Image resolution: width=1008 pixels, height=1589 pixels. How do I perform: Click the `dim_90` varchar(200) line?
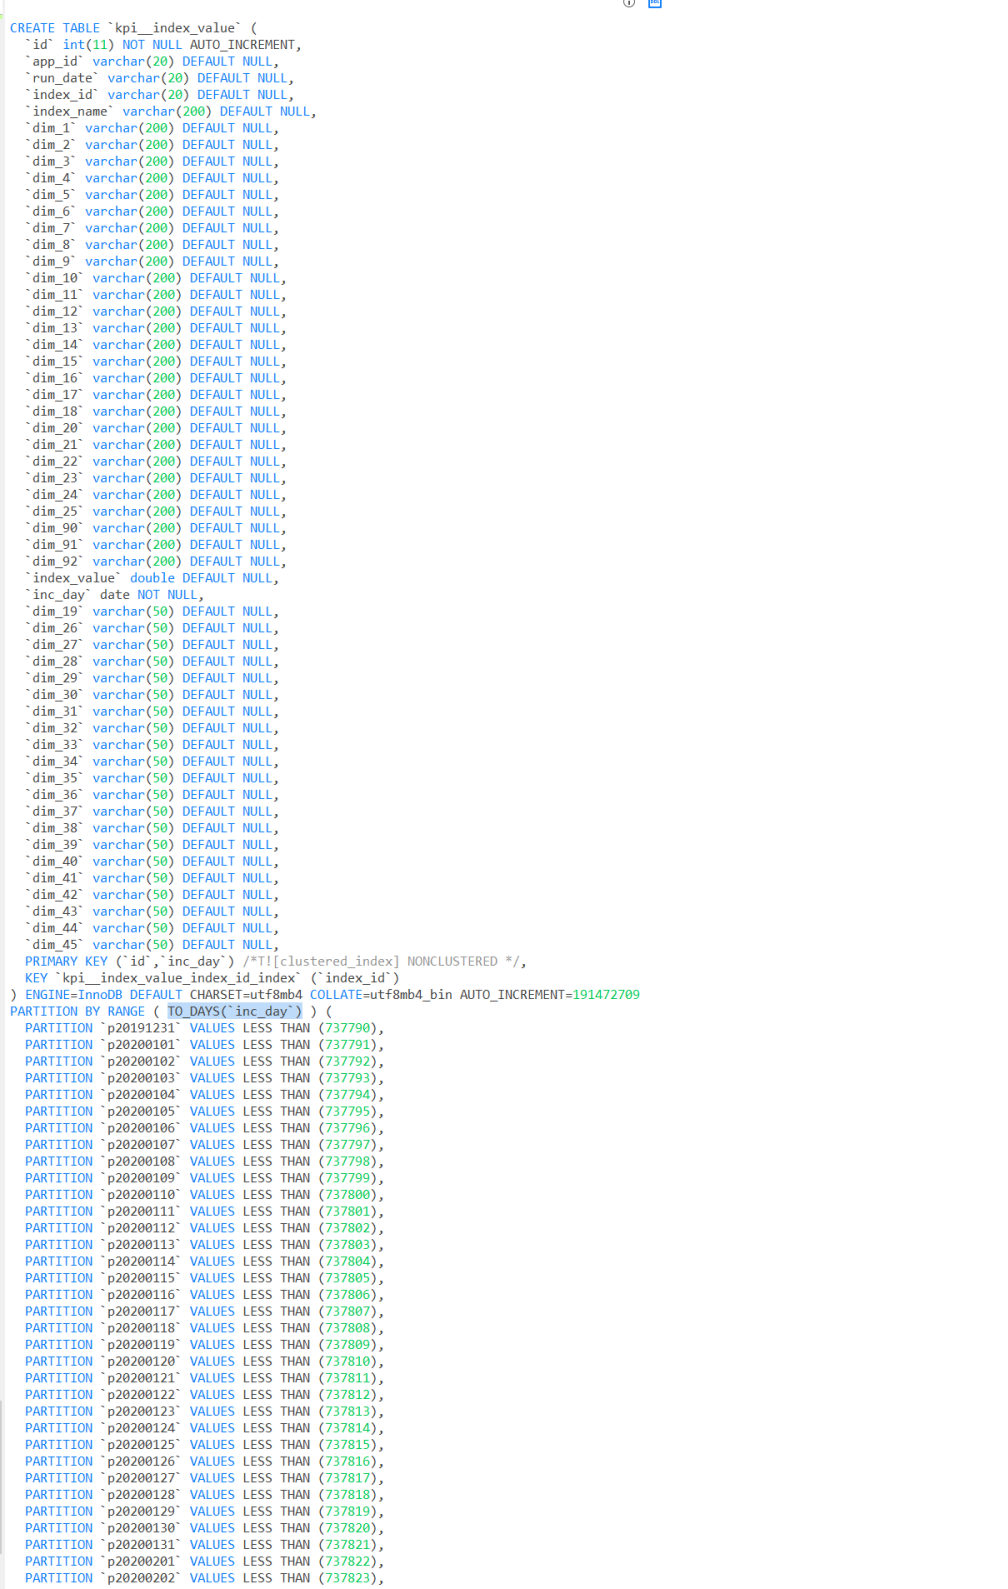pyautogui.click(x=156, y=528)
